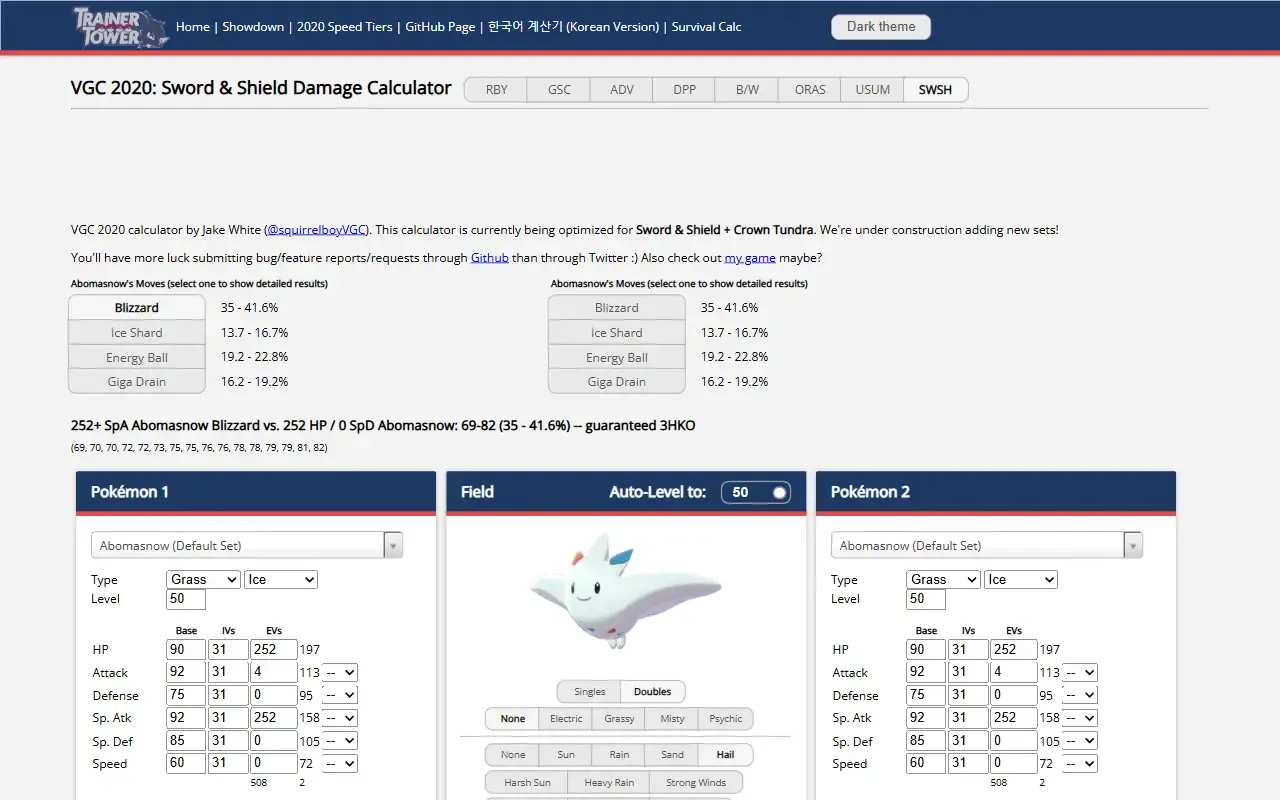Screen dimensions: 1280x800
Task: Set terrain to Misty
Action: pyautogui.click(x=672, y=719)
